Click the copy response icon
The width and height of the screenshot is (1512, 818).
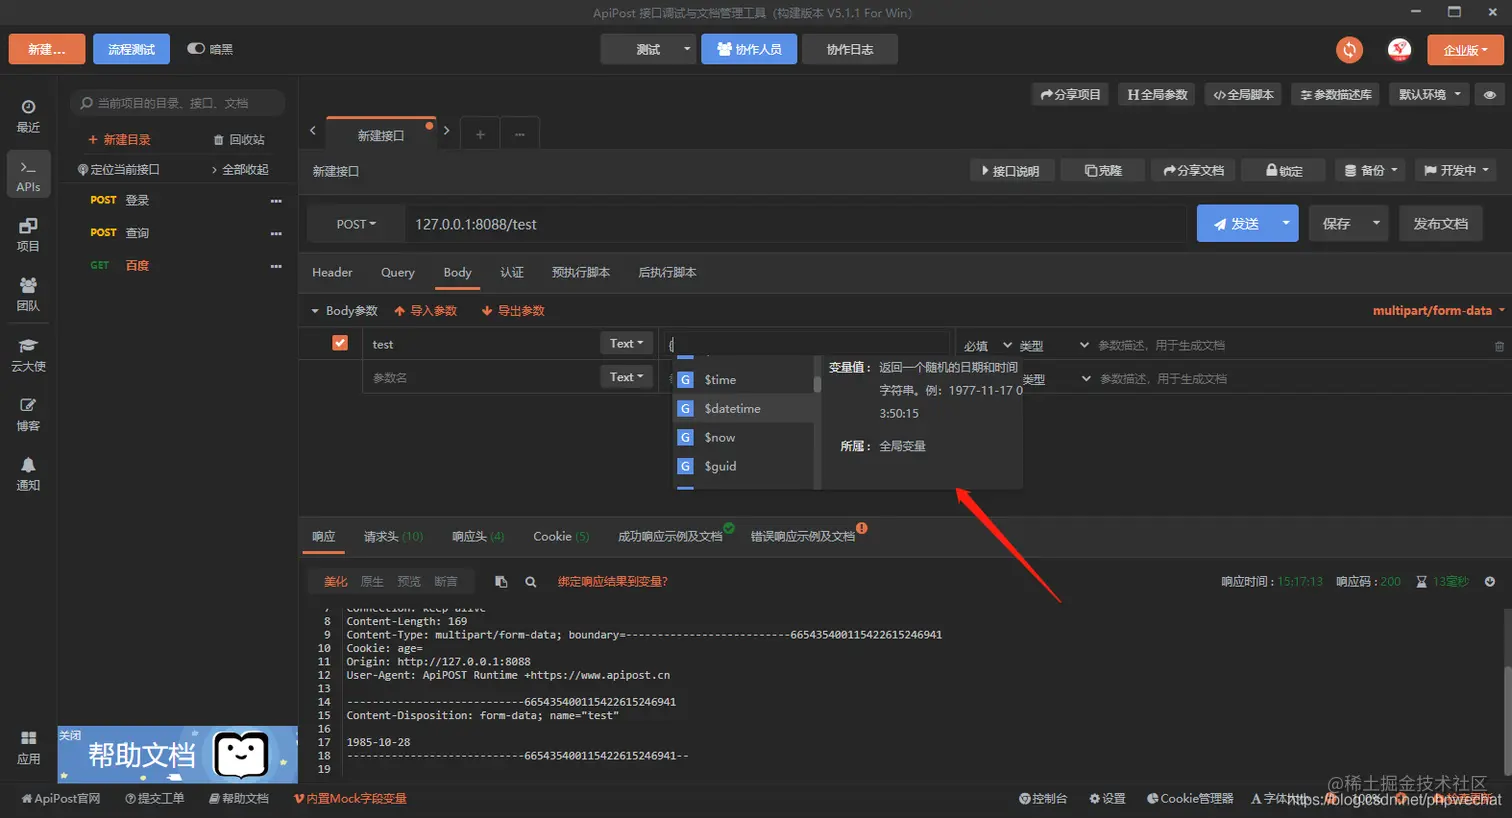click(x=501, y=581)
